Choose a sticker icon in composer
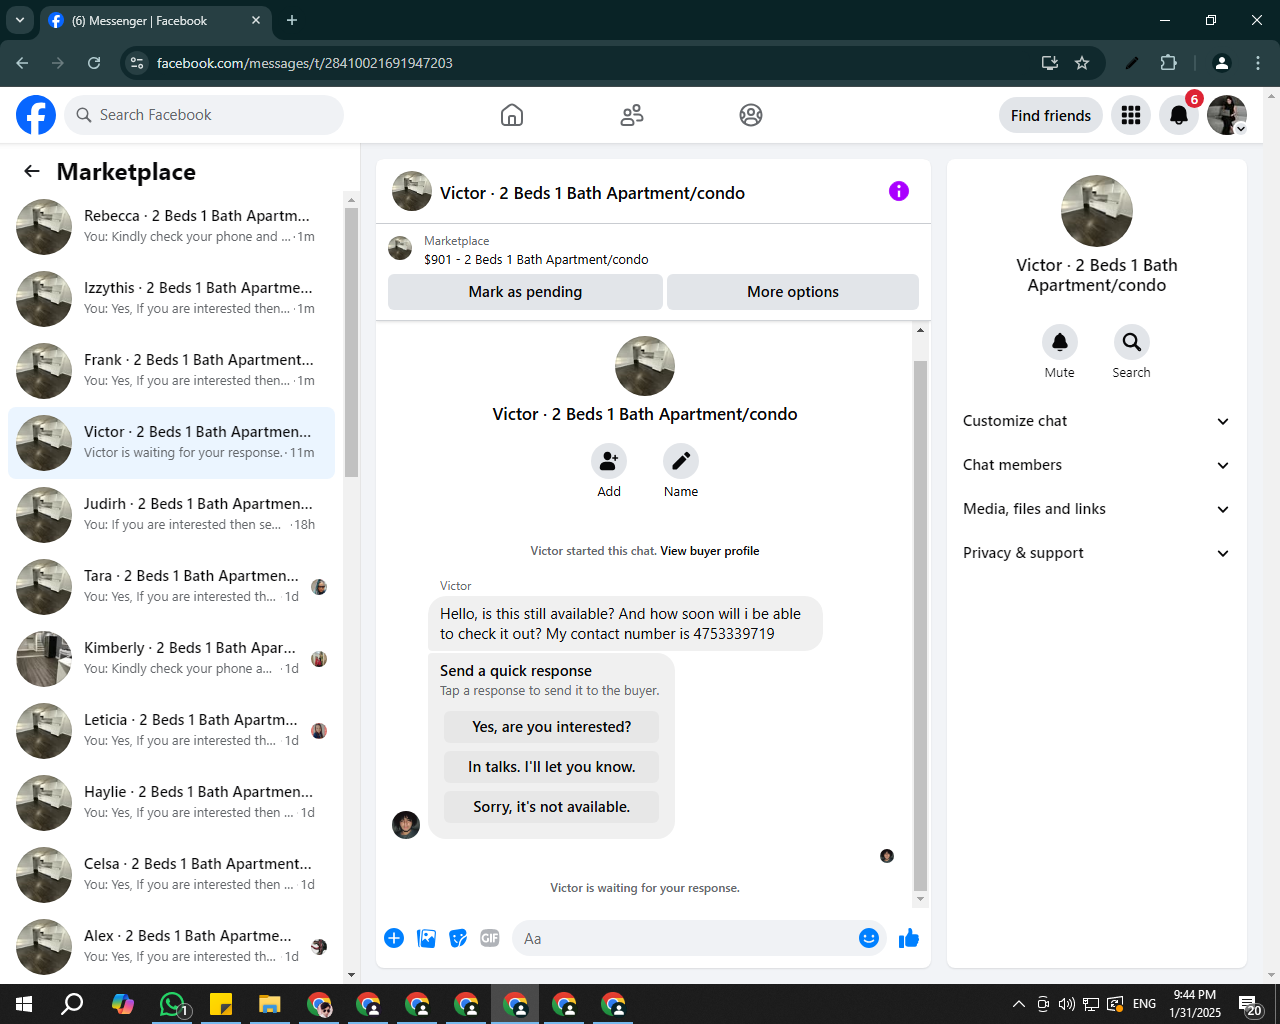The height and width of the screenshot is (1024, 1280). coord(459,938)
